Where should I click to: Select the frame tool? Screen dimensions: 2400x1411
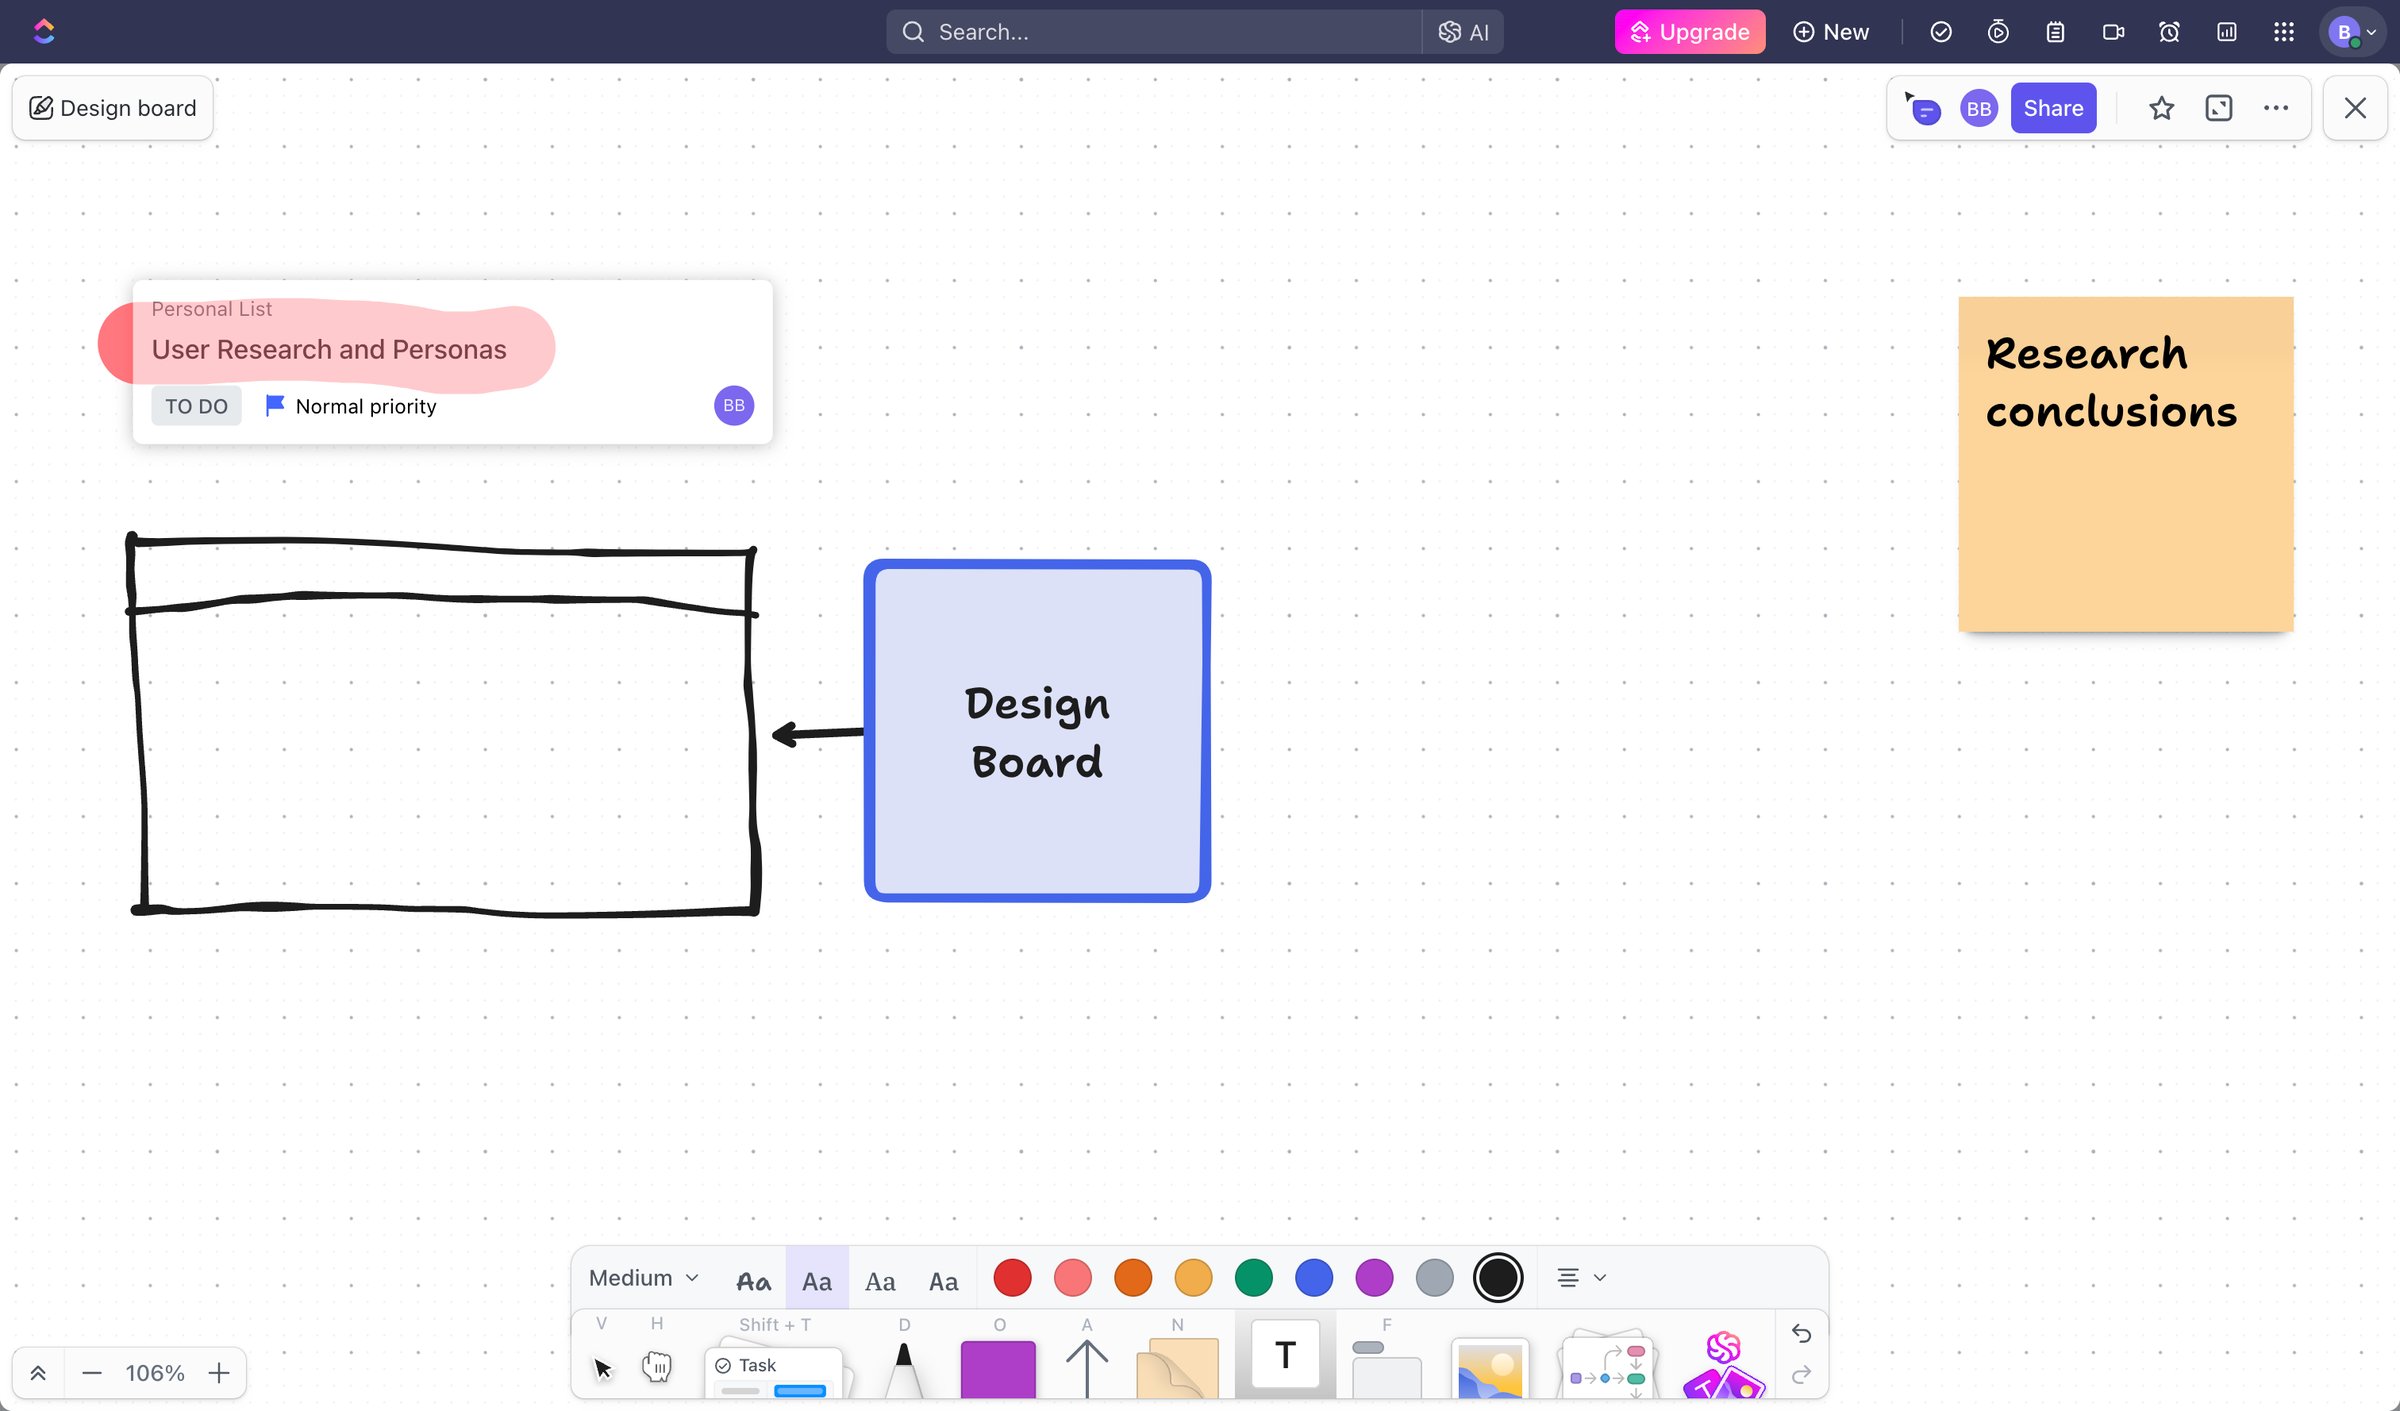(1386, 1370)
